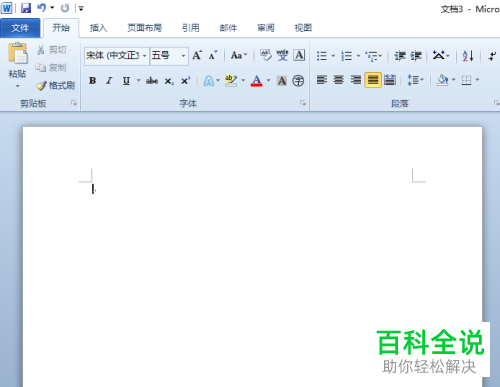Click the document page at cursor
This screenshot has width=500, height=387.
click(93, 189)
